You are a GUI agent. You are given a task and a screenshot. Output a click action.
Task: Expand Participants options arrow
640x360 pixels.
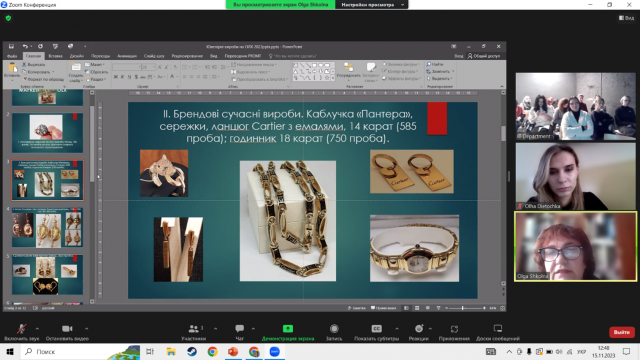click(216, 328)
